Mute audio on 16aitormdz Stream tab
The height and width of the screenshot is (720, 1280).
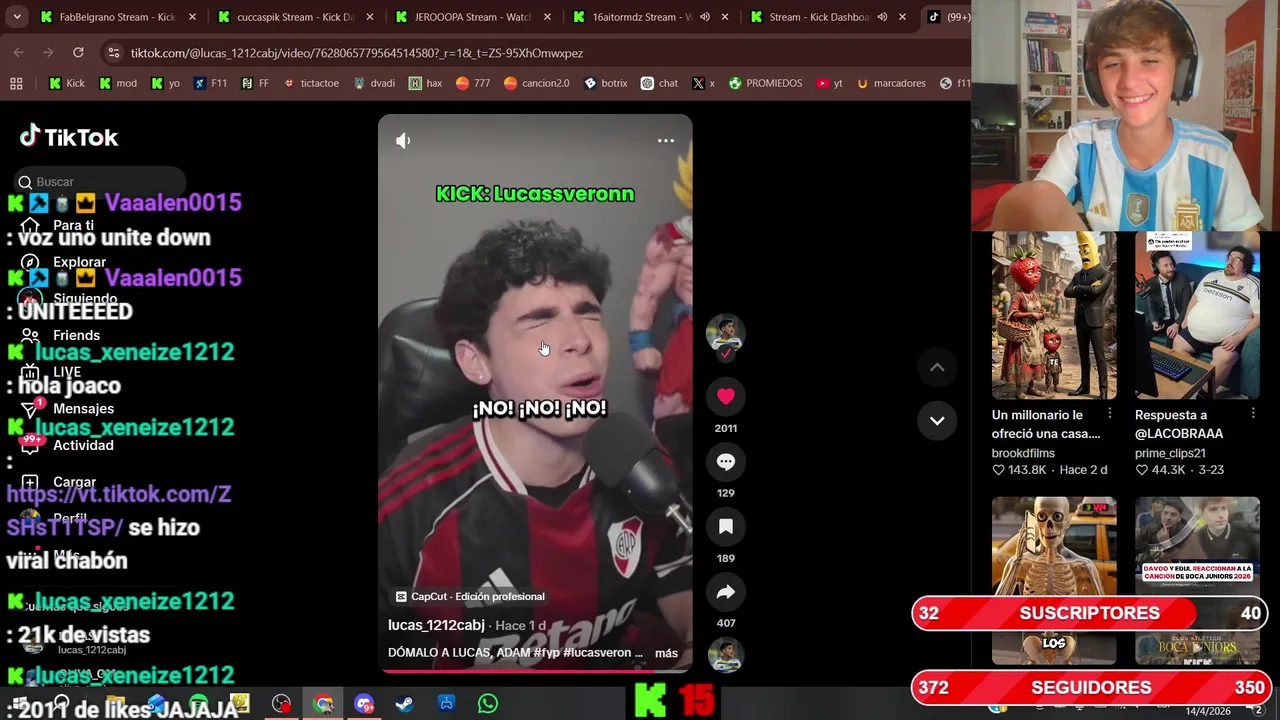(705, 17)
